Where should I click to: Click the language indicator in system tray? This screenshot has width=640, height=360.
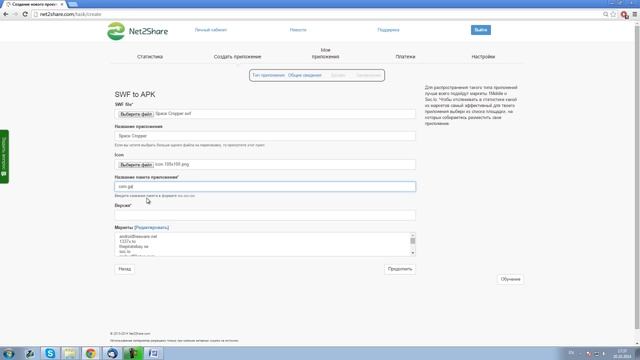pos(571,353)
